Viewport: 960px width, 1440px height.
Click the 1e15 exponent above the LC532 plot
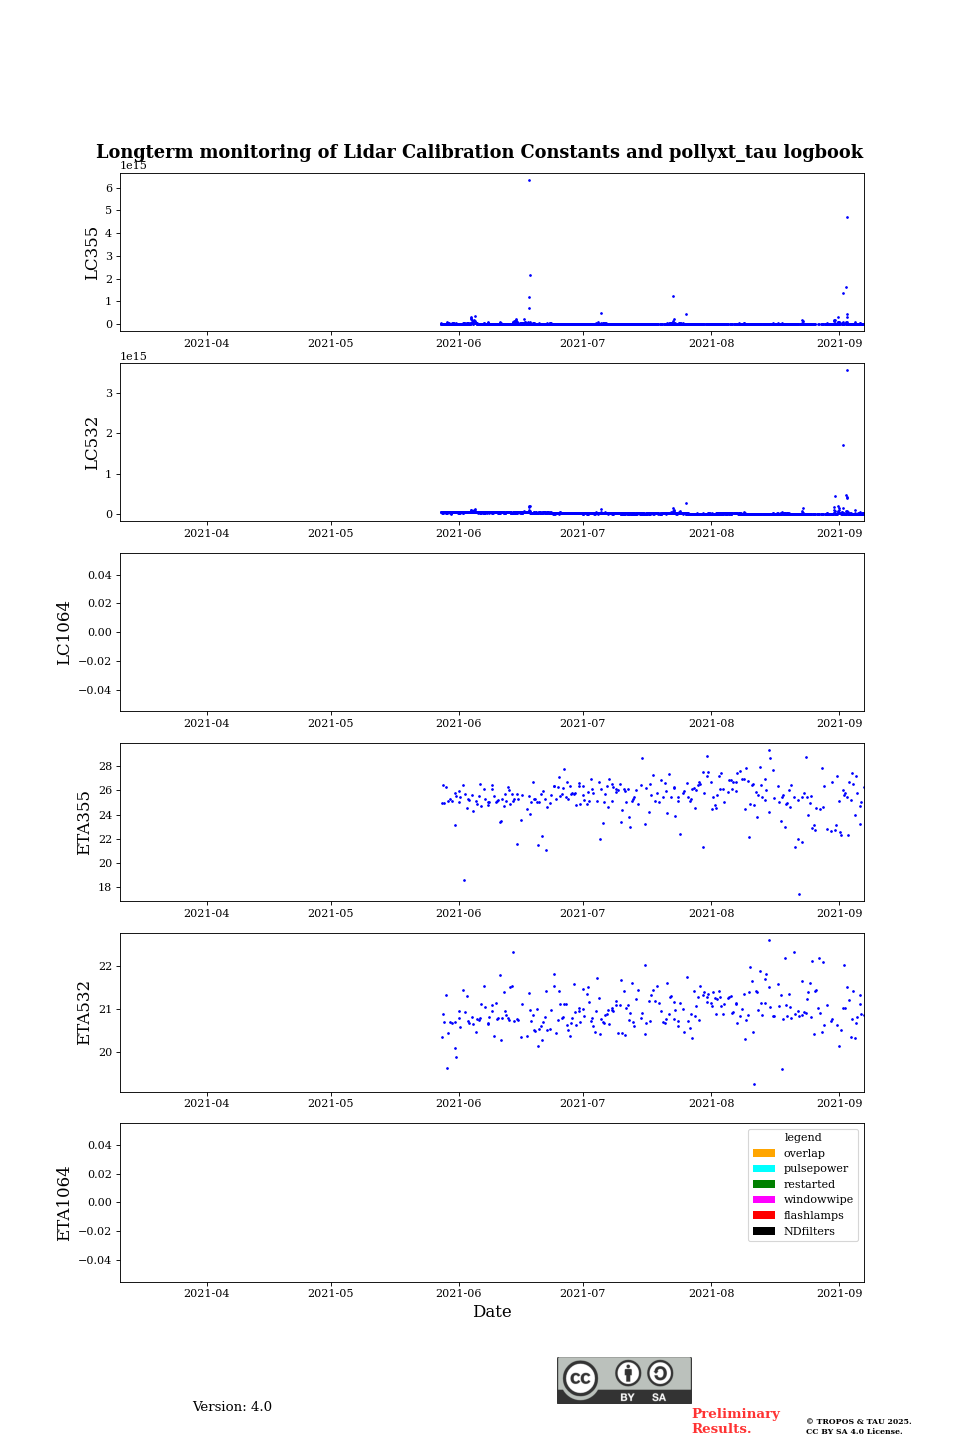[134, 357]
